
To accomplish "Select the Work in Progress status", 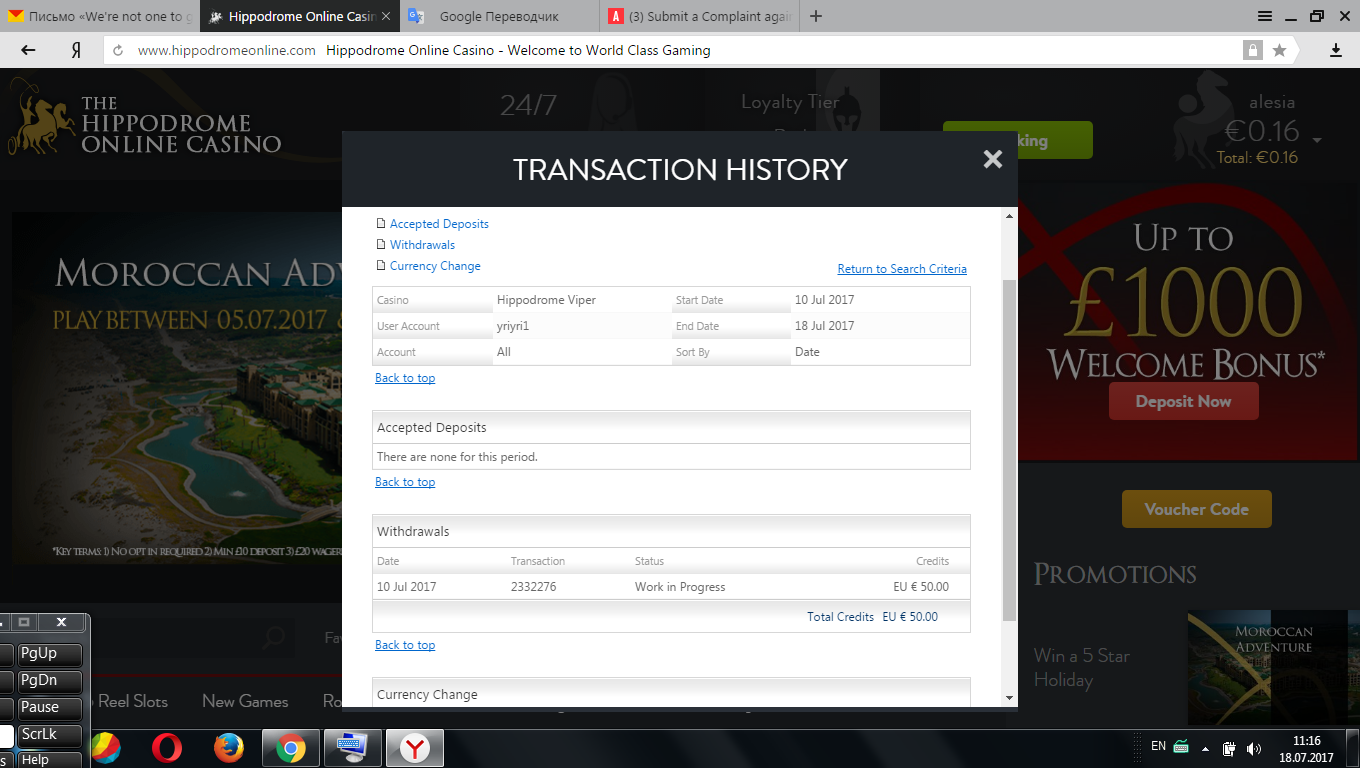I will click(x=680, y=587).
